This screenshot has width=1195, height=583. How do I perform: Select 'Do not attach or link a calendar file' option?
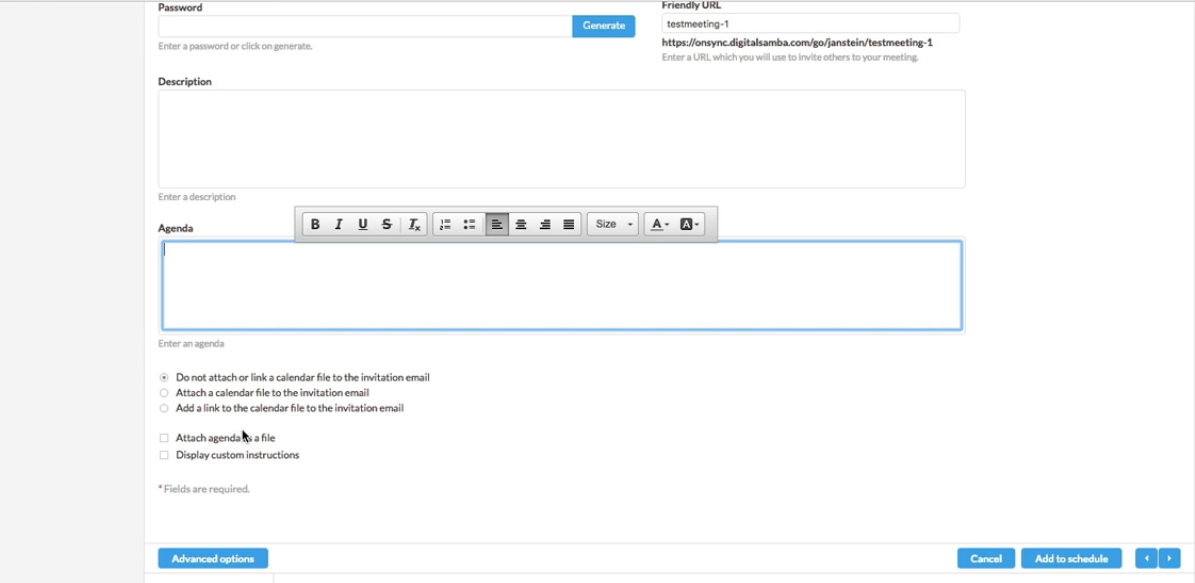(164, 377)
